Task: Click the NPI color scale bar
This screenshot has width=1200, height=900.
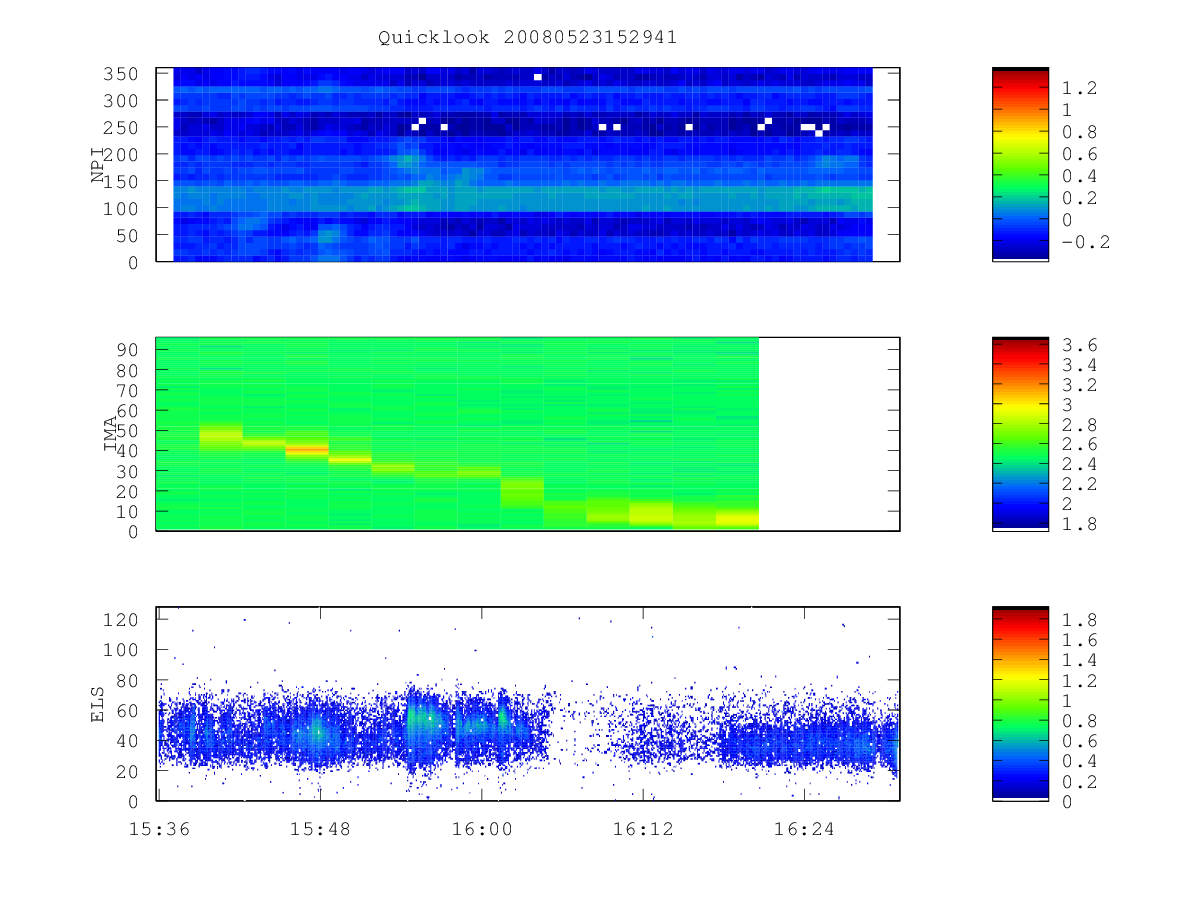Action: (x=1020, y=164)
